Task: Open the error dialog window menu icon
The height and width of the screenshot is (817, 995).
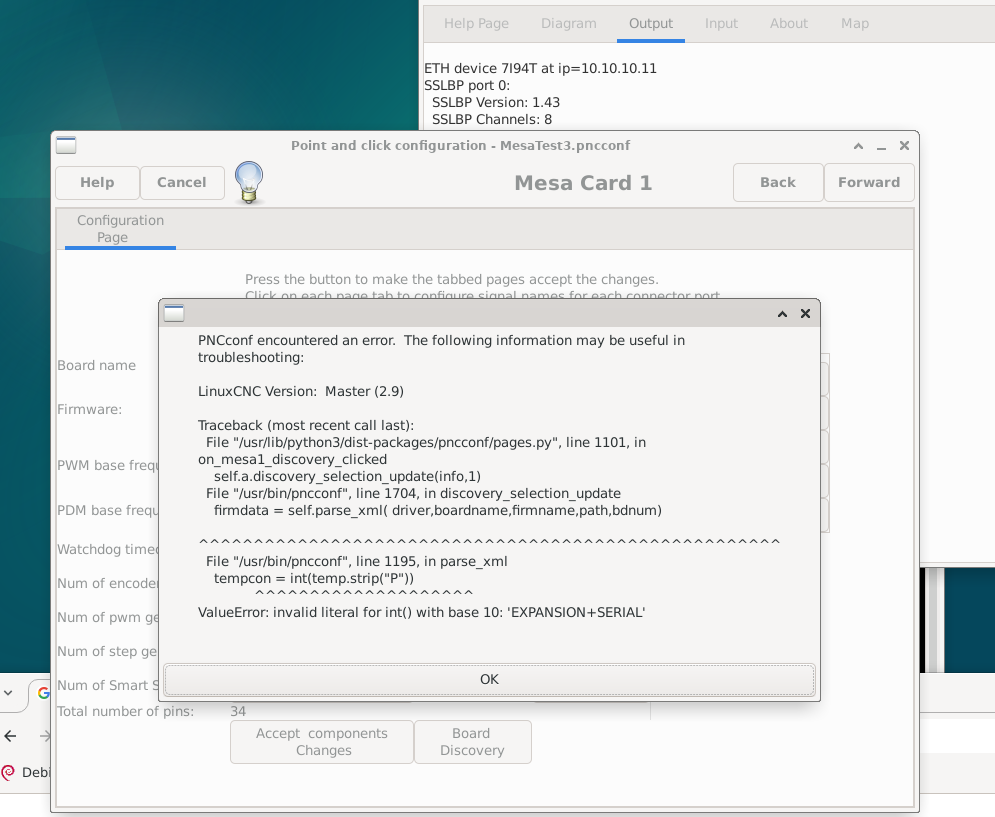Action: tap(174, 313)
